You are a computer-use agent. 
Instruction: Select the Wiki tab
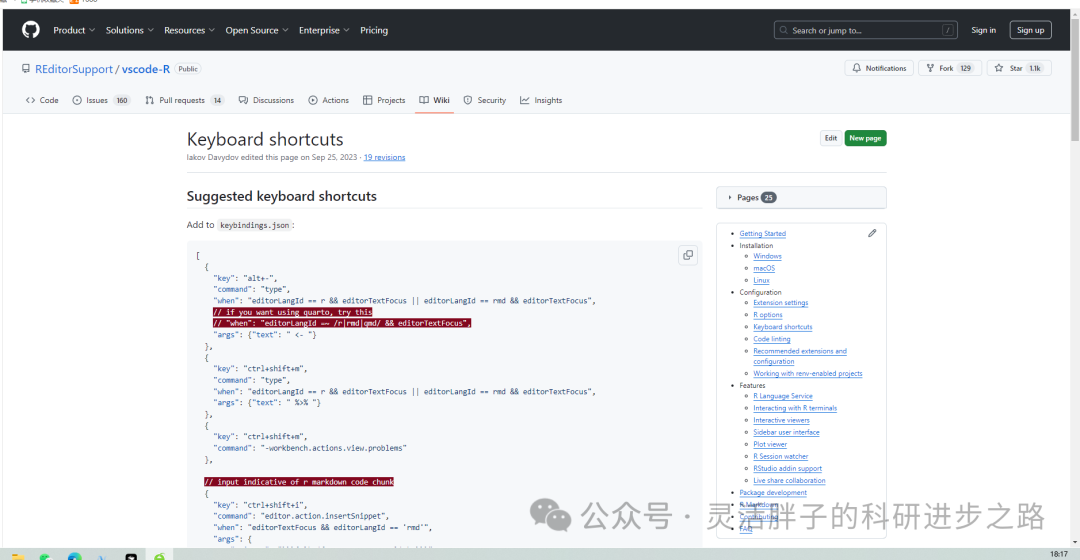point(435,101)
